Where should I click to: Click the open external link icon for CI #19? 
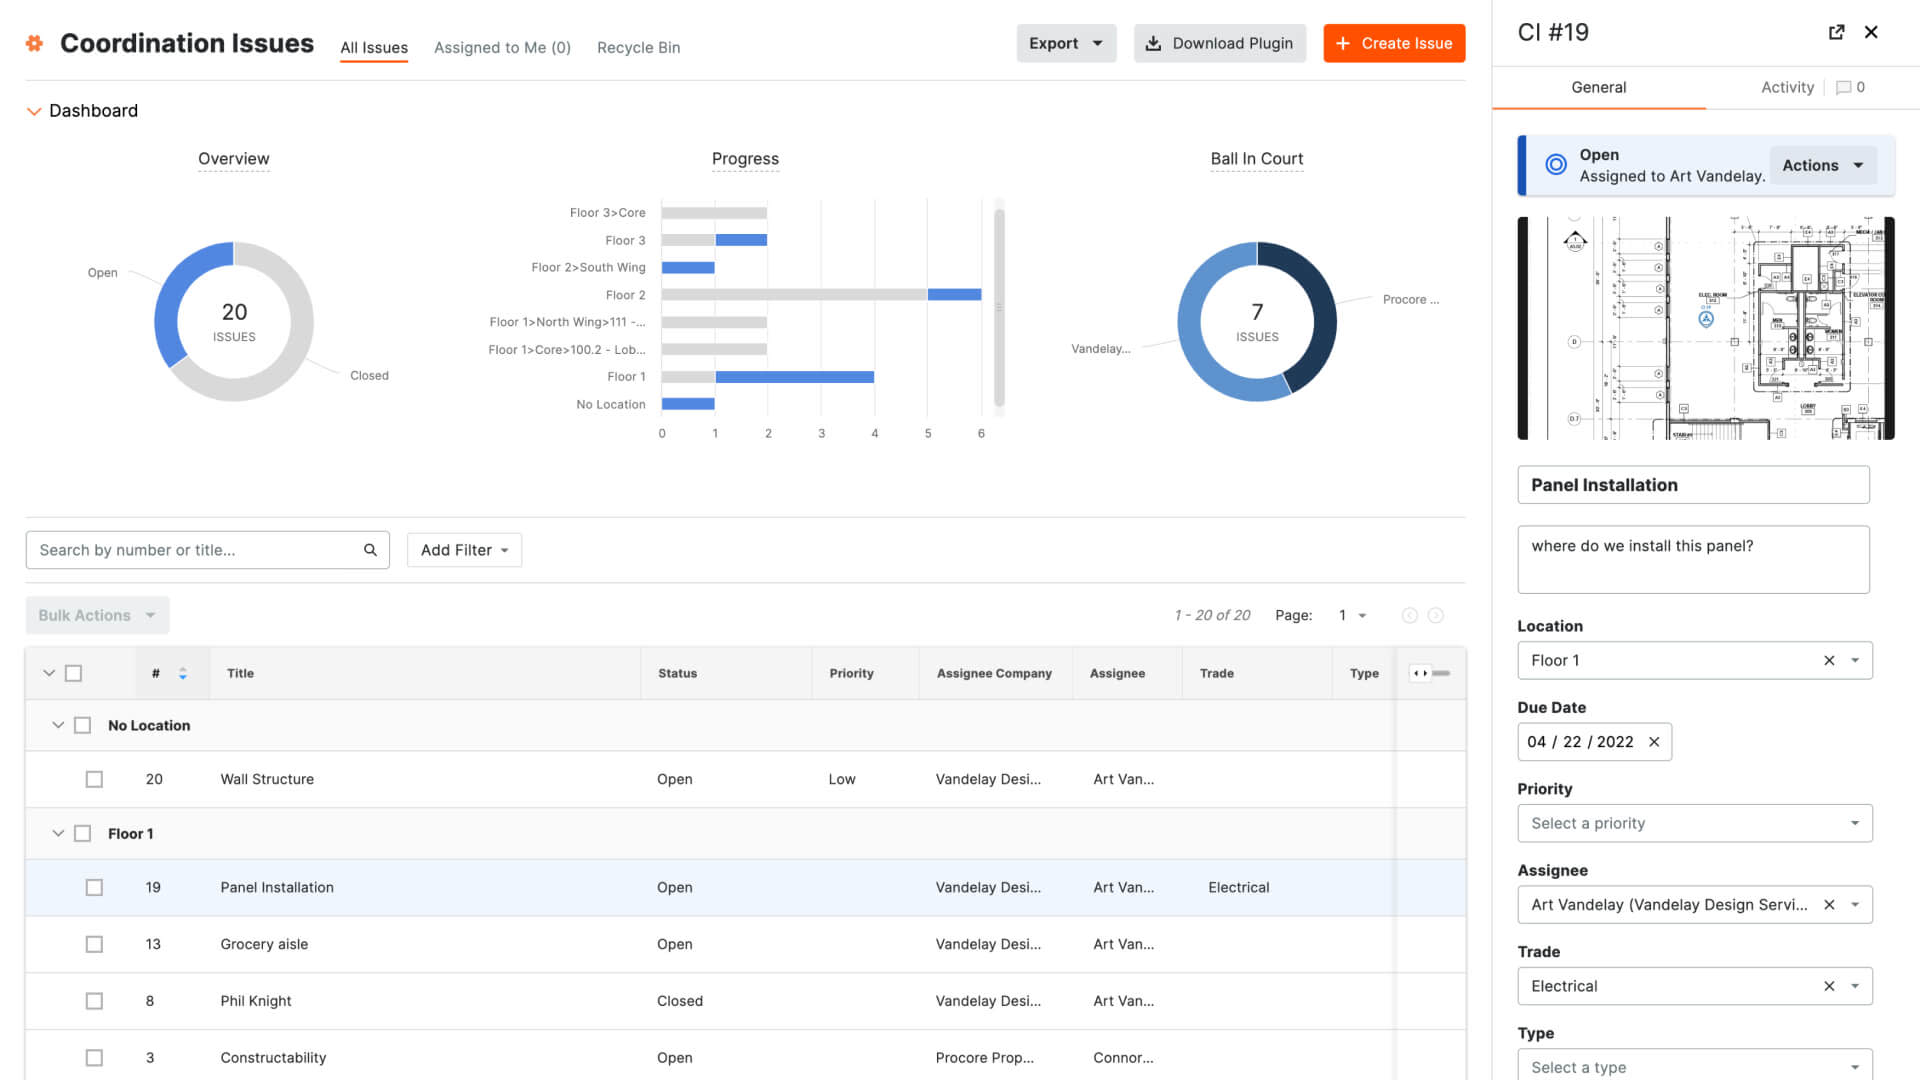[1834, 30]
